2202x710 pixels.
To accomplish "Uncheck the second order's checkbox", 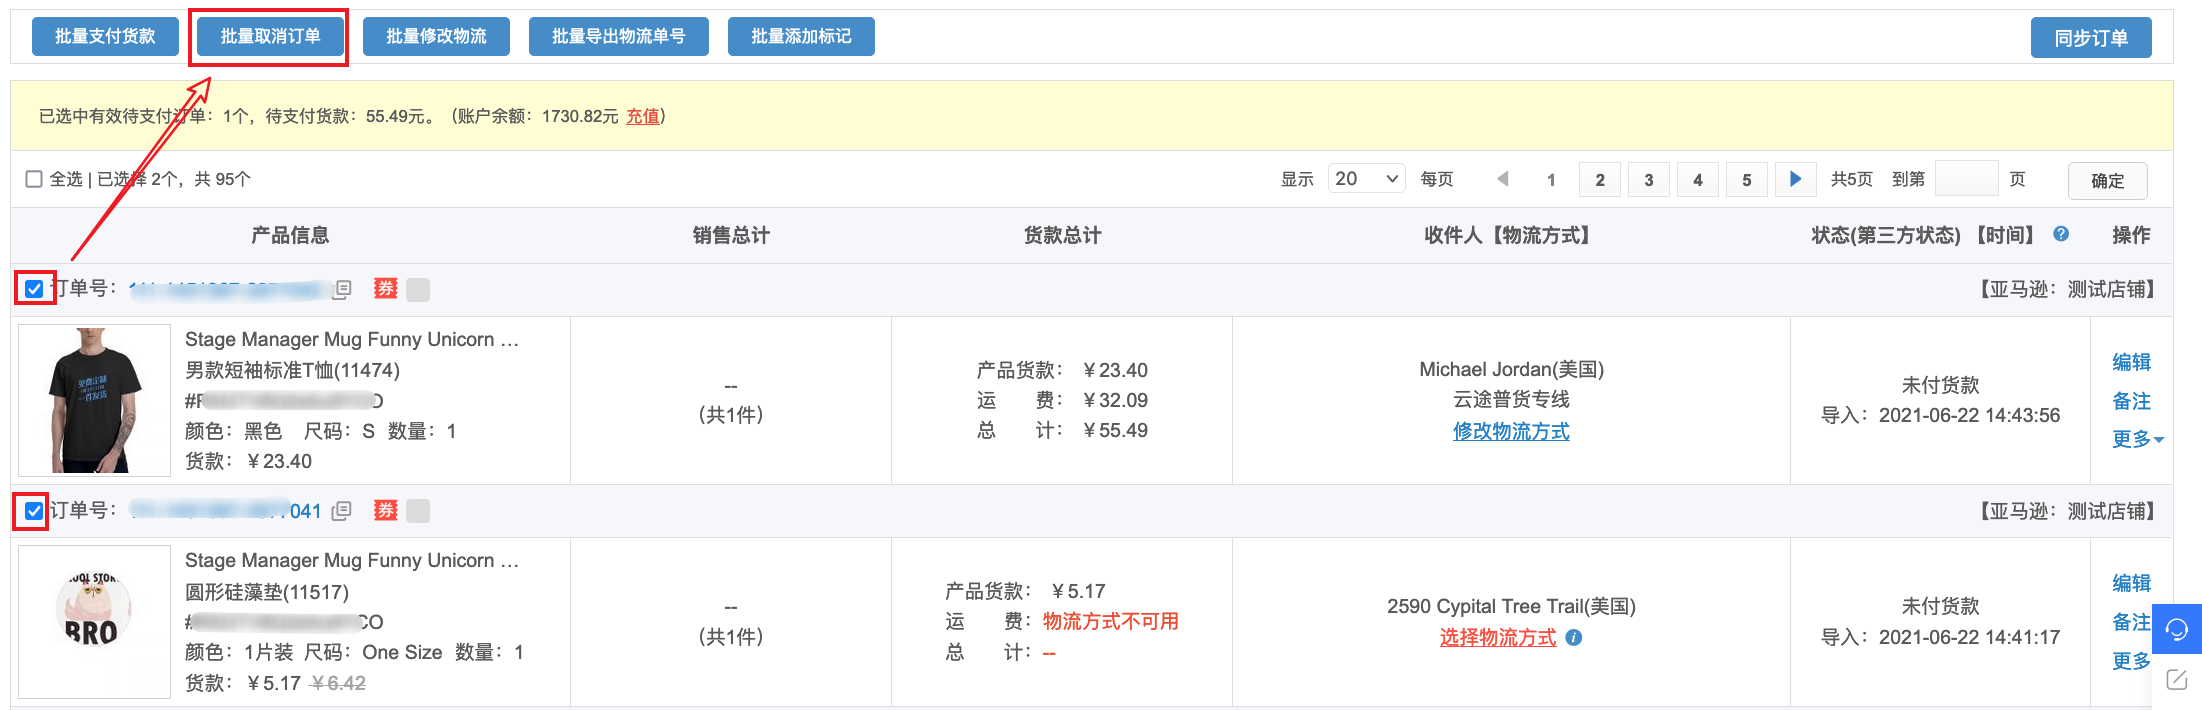I will (34, 511).
